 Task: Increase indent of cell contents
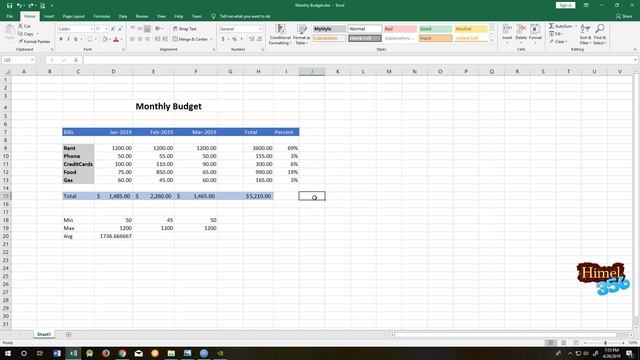[165, 39]
